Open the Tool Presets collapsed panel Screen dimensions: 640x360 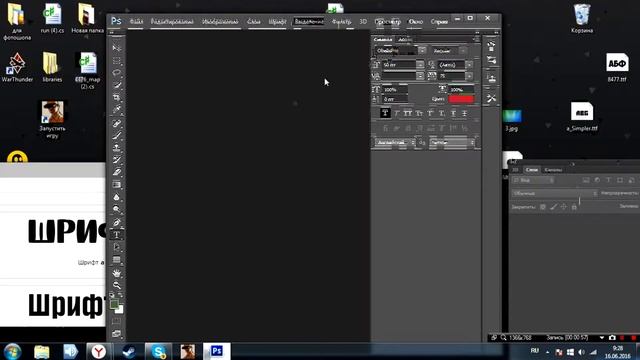point(491,98)
